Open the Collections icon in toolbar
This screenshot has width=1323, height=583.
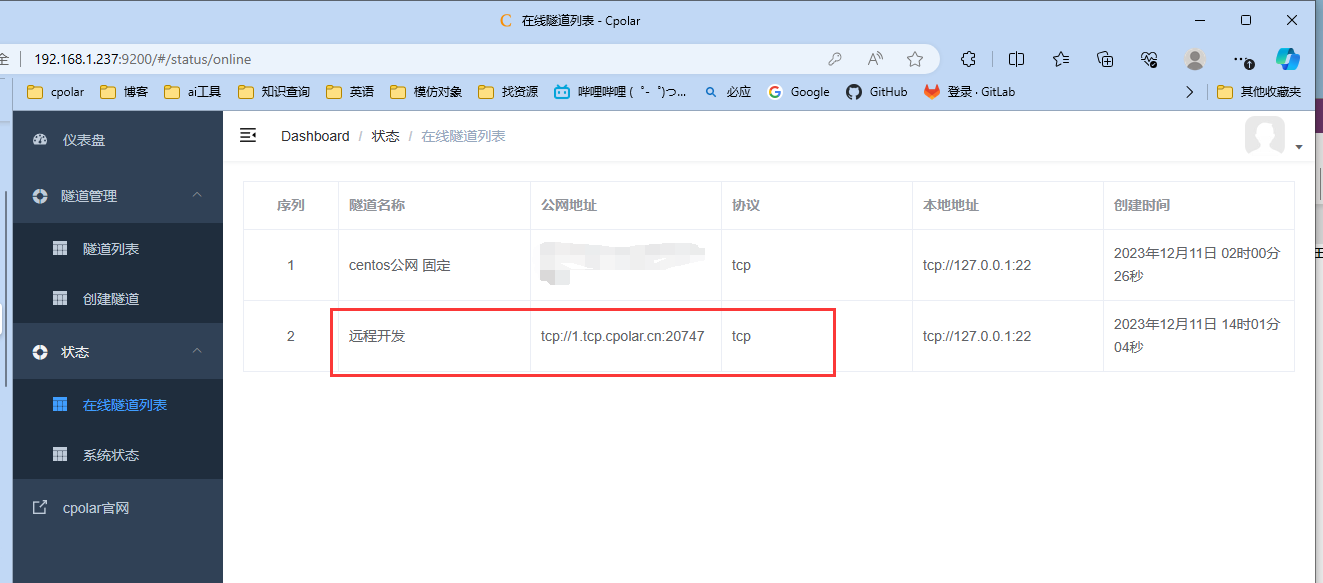pyautogui.click(x=1105, y=59)
